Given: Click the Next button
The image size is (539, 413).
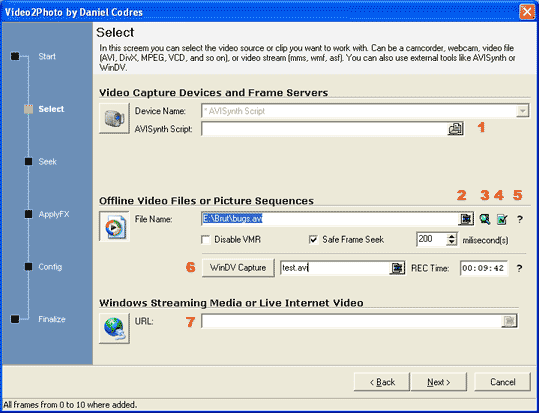Looking at the screenshot, I should click(439, 382).
